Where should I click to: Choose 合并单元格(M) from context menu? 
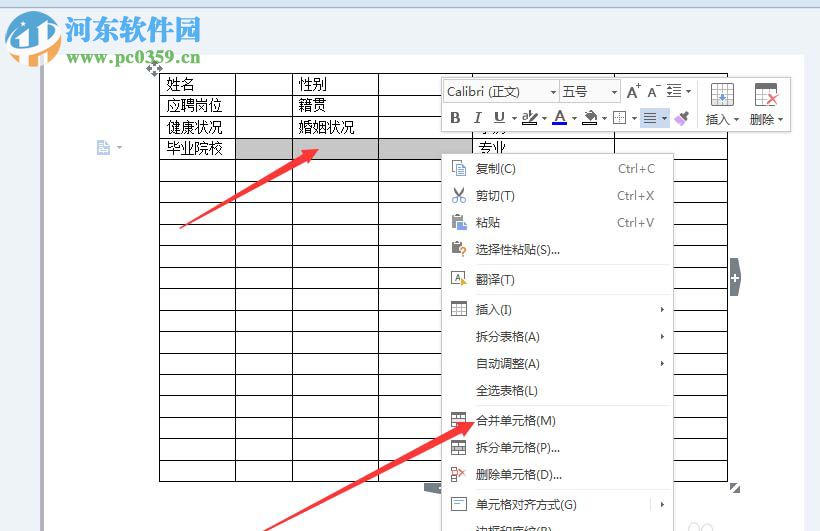[x=557, y=421]
